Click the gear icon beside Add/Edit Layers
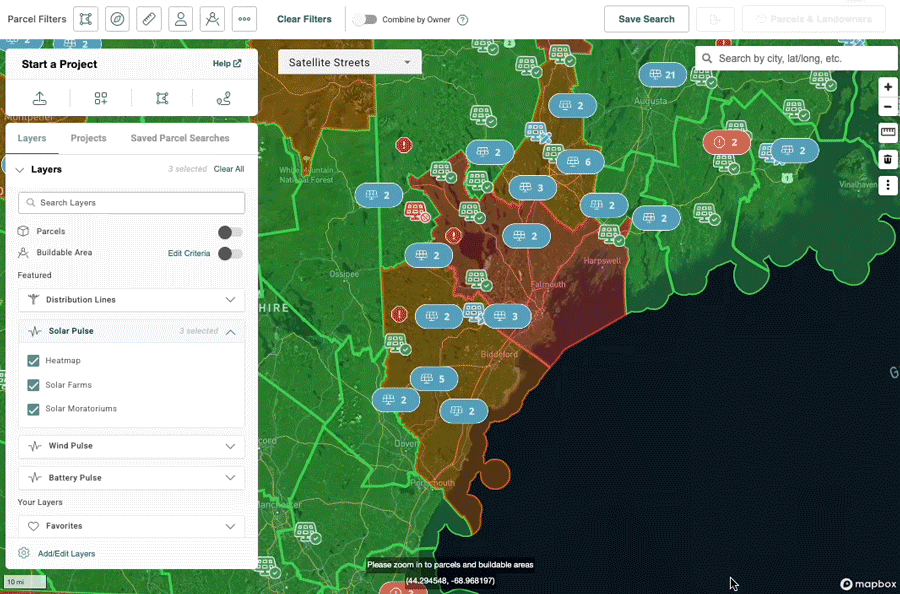This screenshot has width=900, height=594. click(24, 553)
